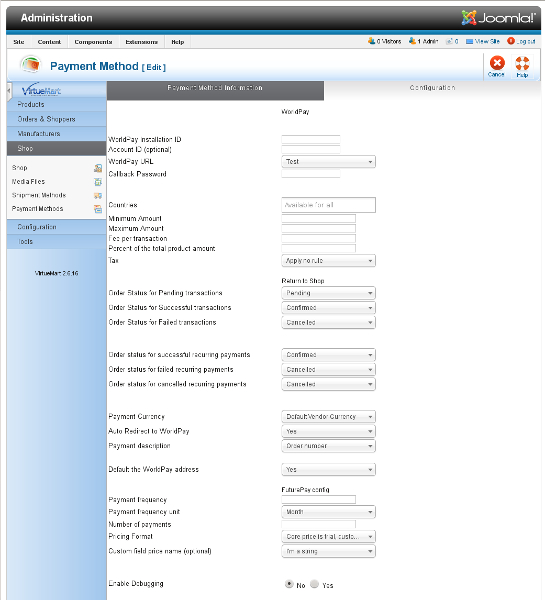
Task: Click the Payment frequency field
Action: [318, 500]
